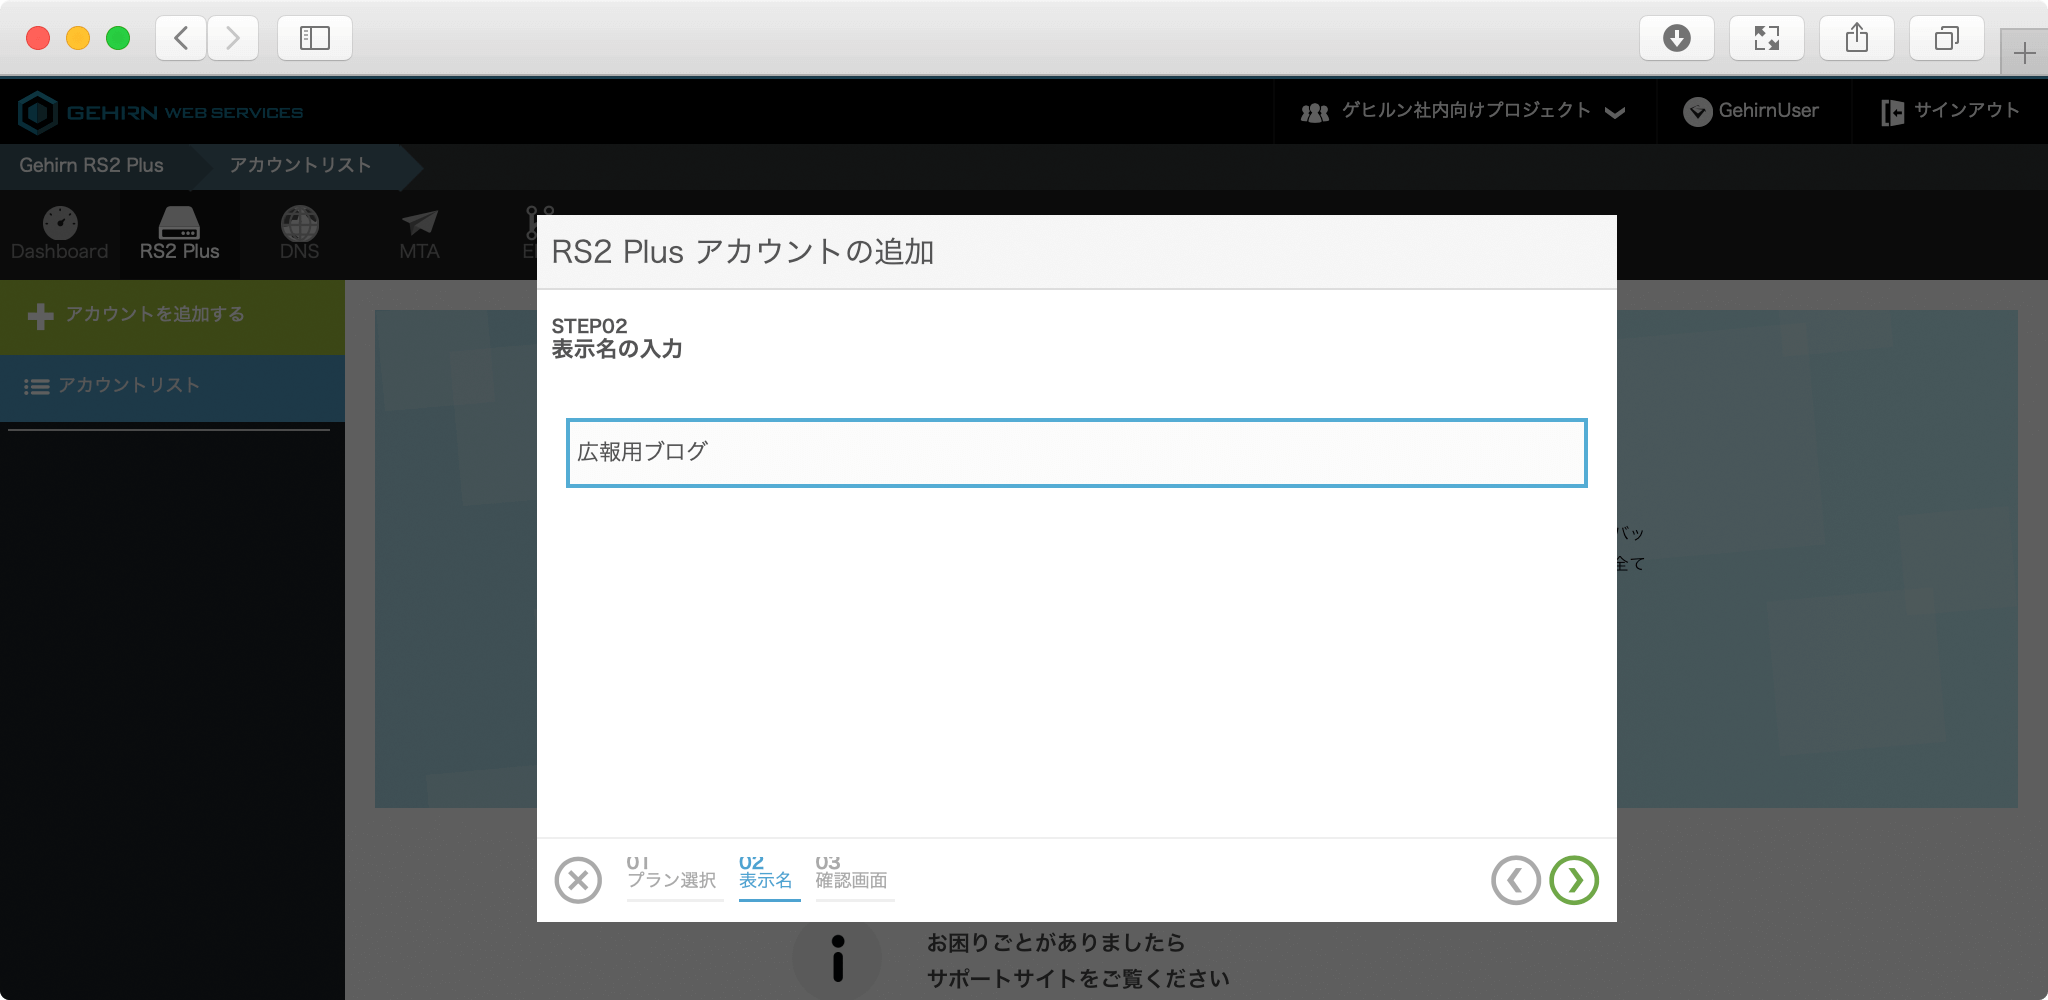Click the Gehirn Web Services logo
This screenshot has height=1000, width=2048.
click(160, 112)
